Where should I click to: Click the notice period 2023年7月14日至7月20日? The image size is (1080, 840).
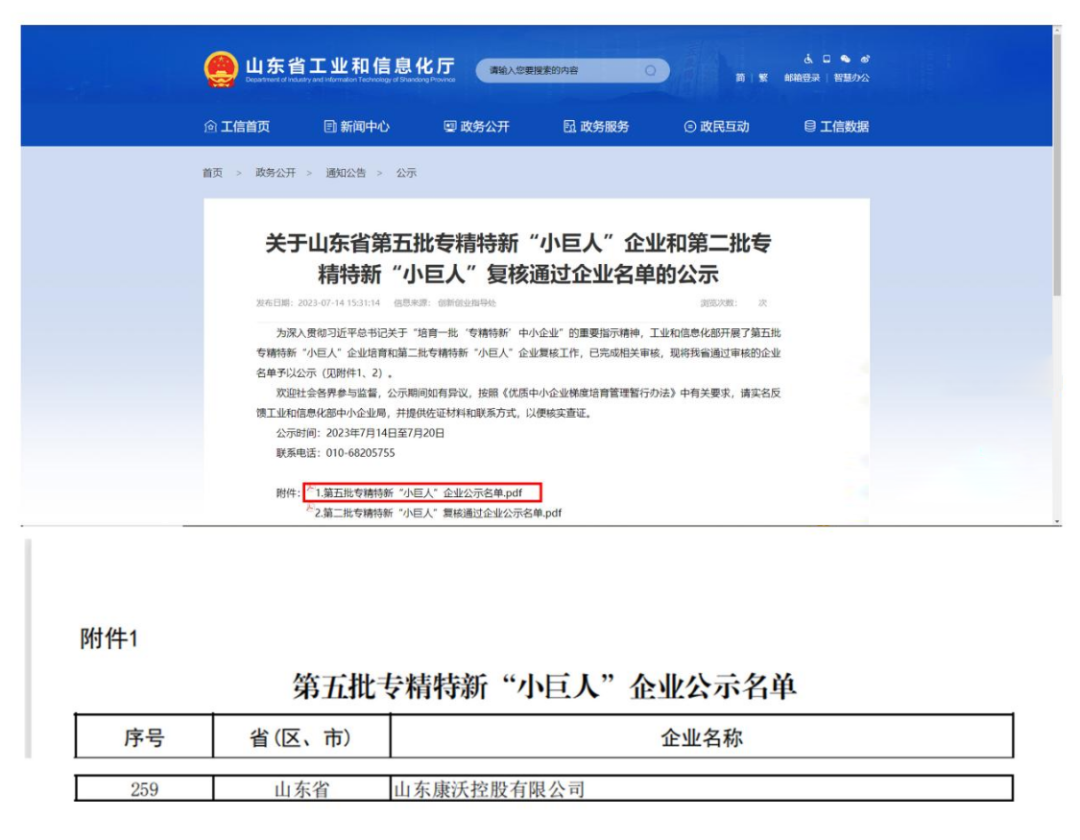385,433
